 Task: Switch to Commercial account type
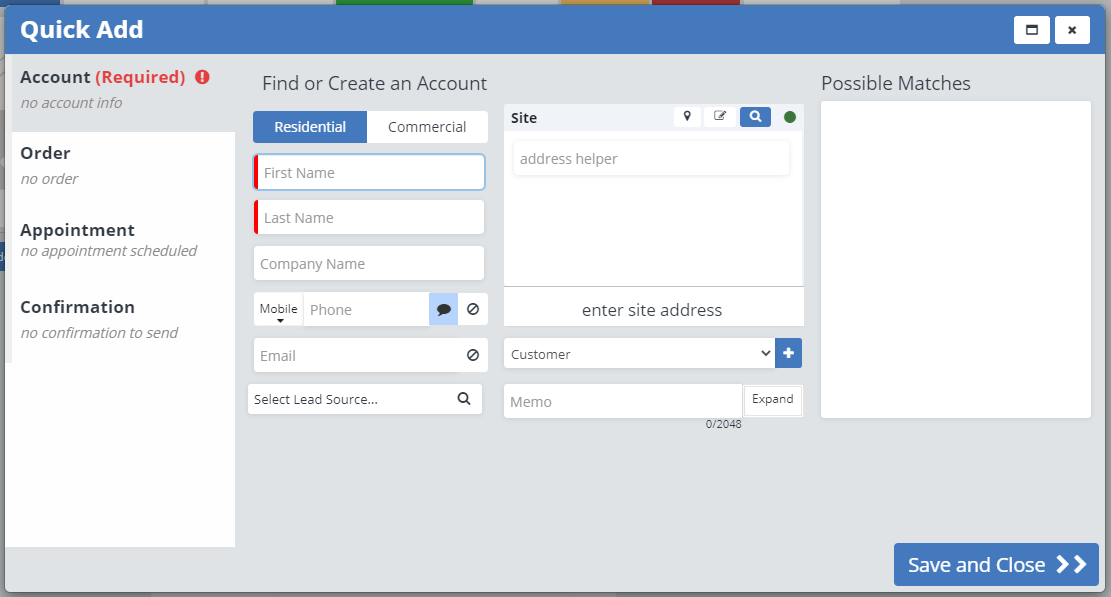pyautogui.click(x=427, y=127)
